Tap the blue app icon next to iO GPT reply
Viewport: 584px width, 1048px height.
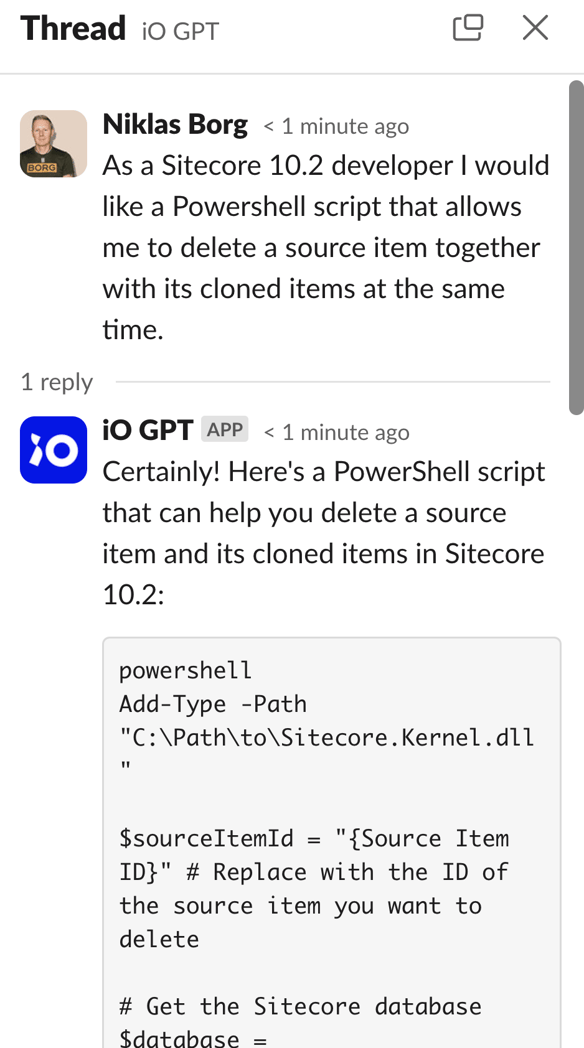coord(53,449)
